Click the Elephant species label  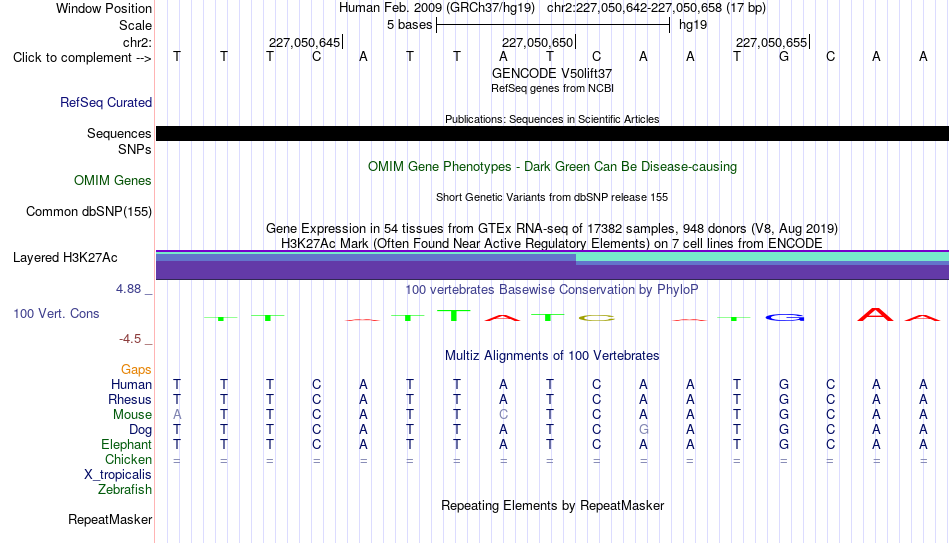[x=126, y=445]
